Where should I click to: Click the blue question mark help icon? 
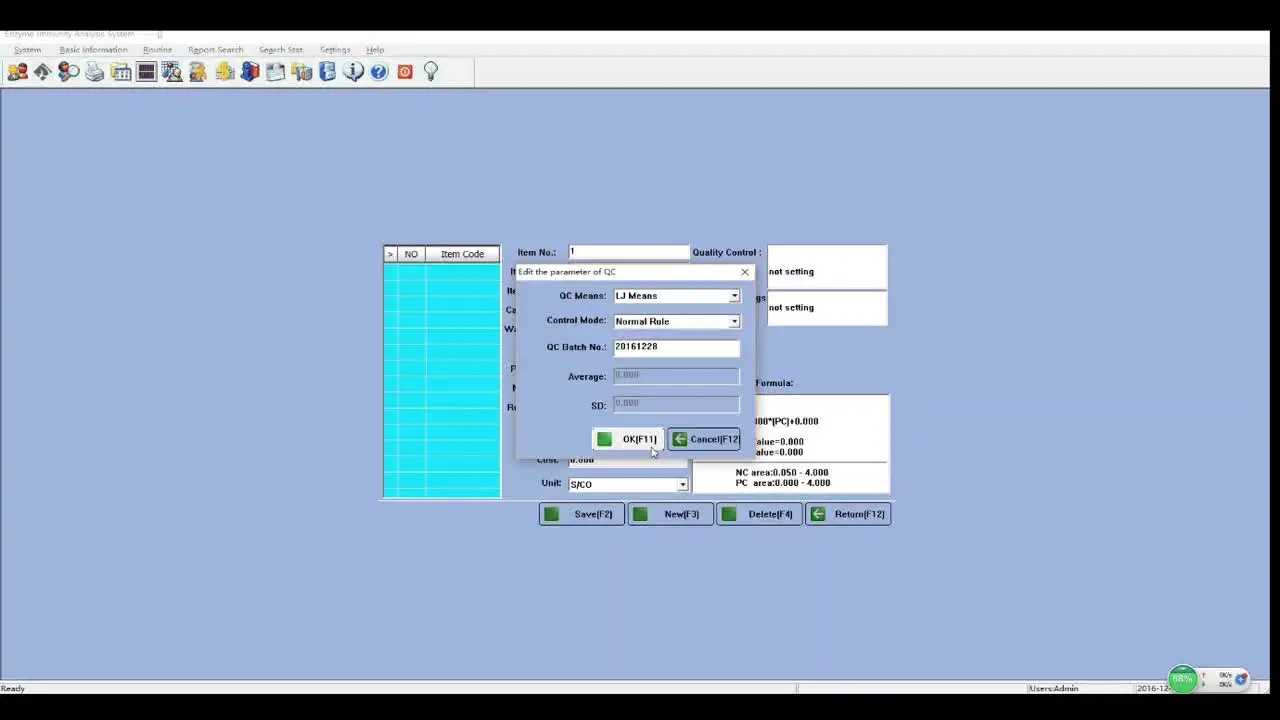[379, 72]
